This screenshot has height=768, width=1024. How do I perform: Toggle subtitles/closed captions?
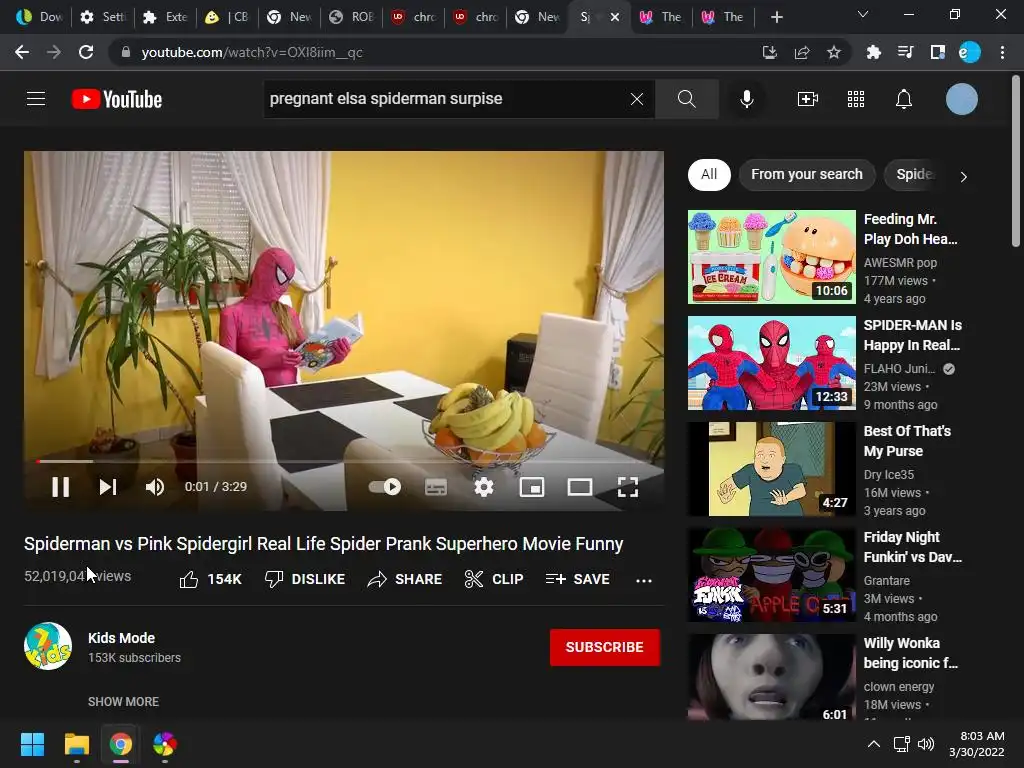(436, 487)
